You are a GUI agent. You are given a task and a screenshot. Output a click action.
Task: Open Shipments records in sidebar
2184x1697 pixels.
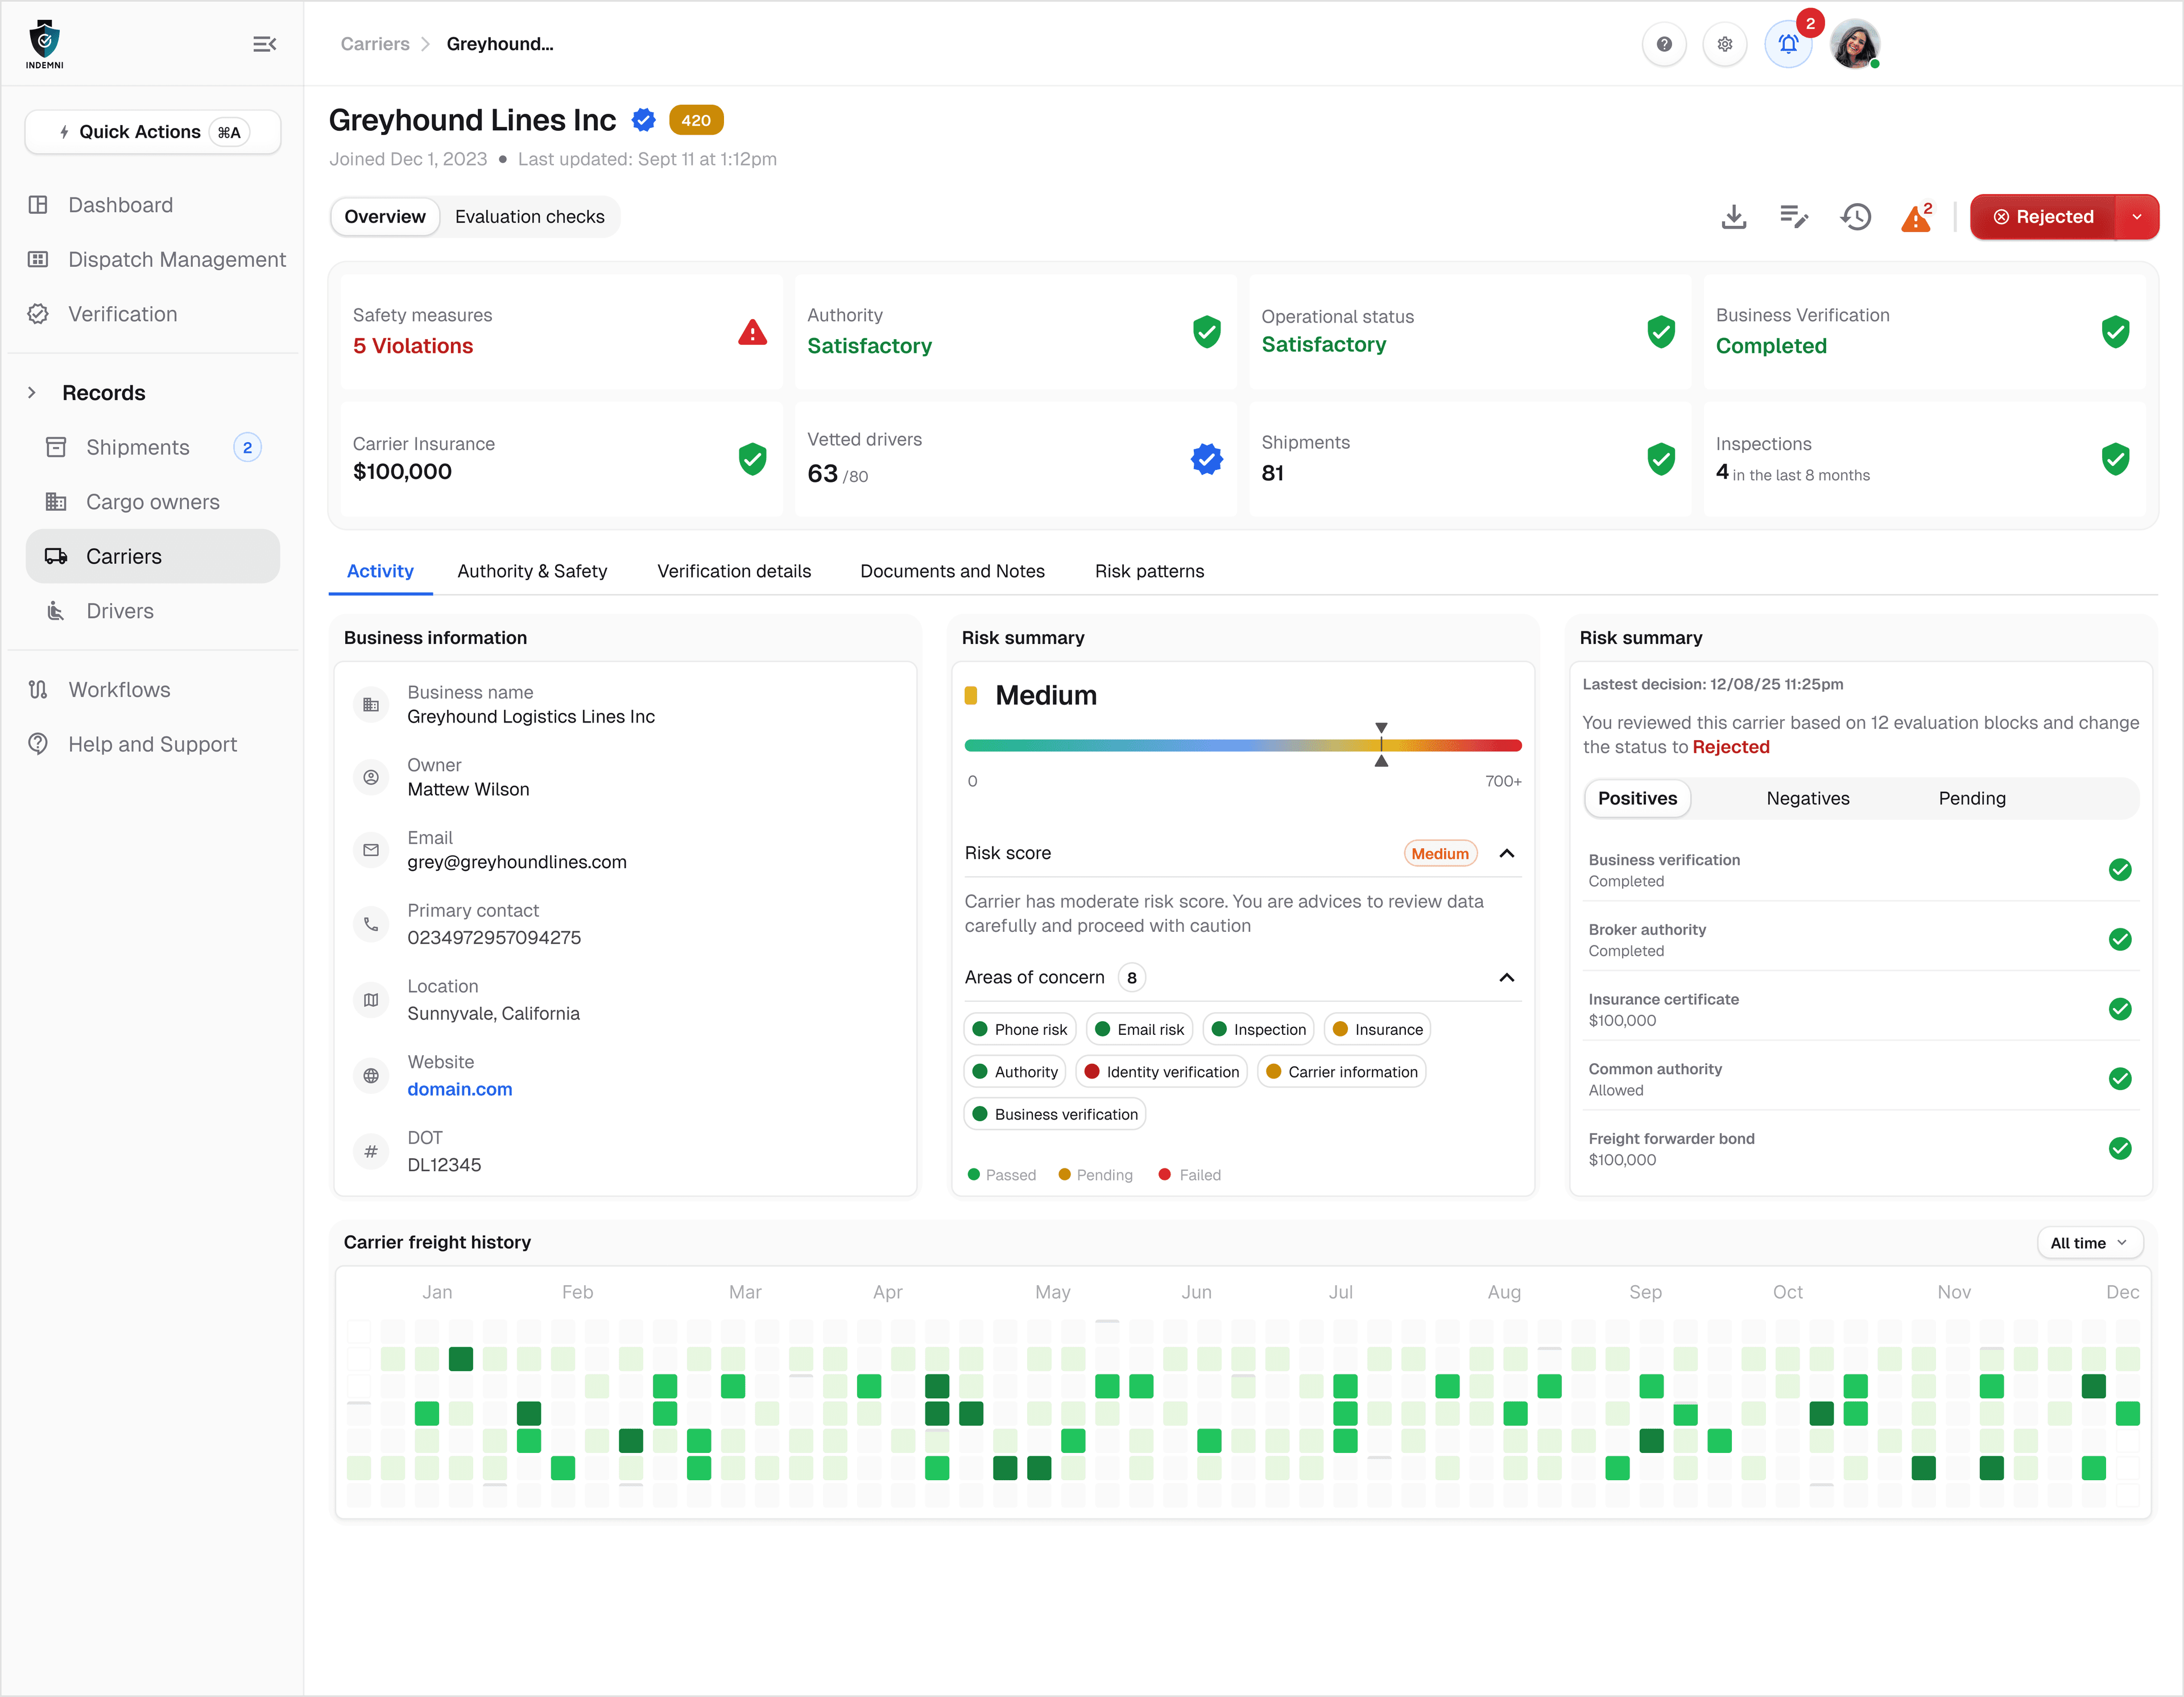153,447
